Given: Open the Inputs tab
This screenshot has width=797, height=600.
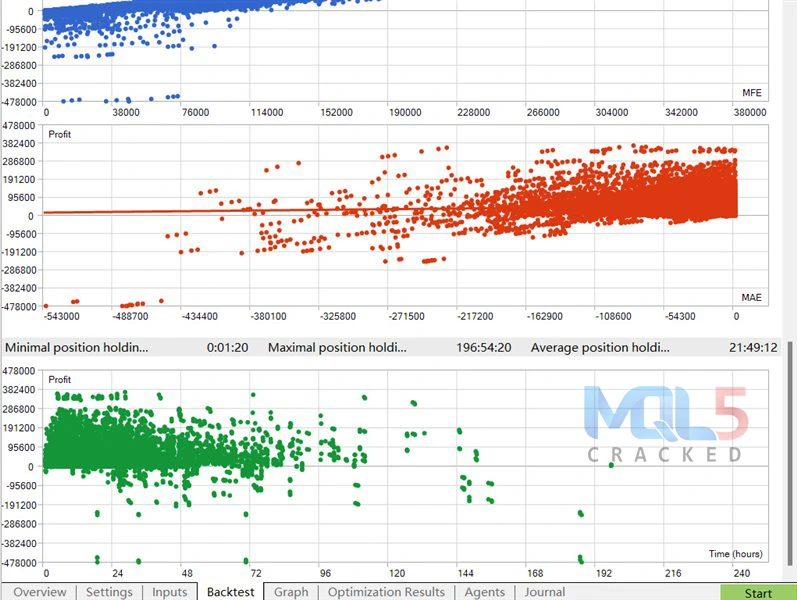Looking at the screenshot, I should [169, 592].
